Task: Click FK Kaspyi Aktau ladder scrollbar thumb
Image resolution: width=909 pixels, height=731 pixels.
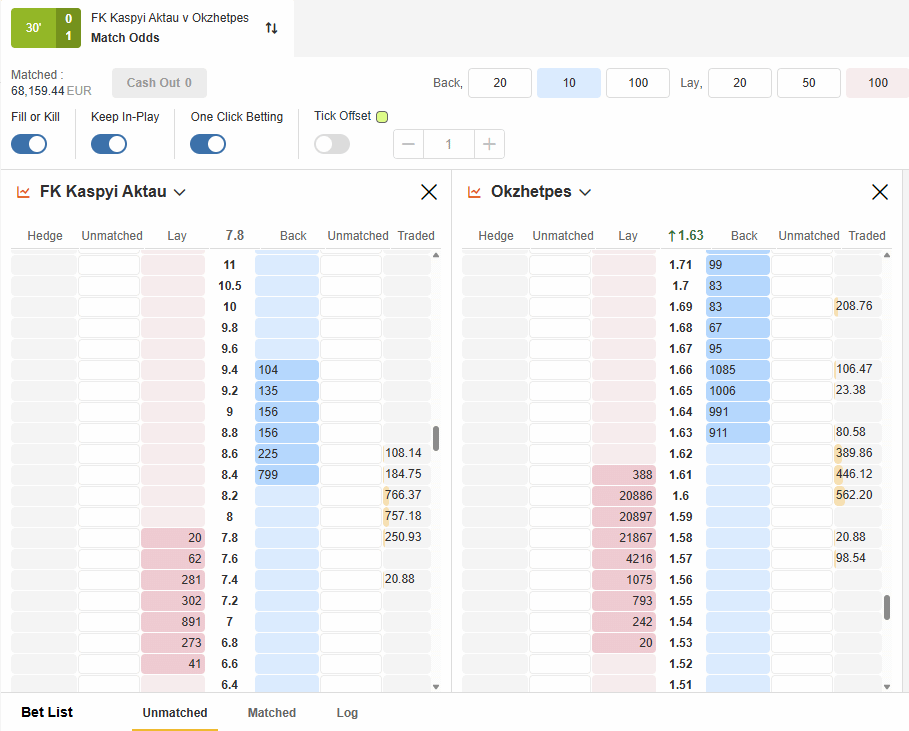Action: coord(436,438)
